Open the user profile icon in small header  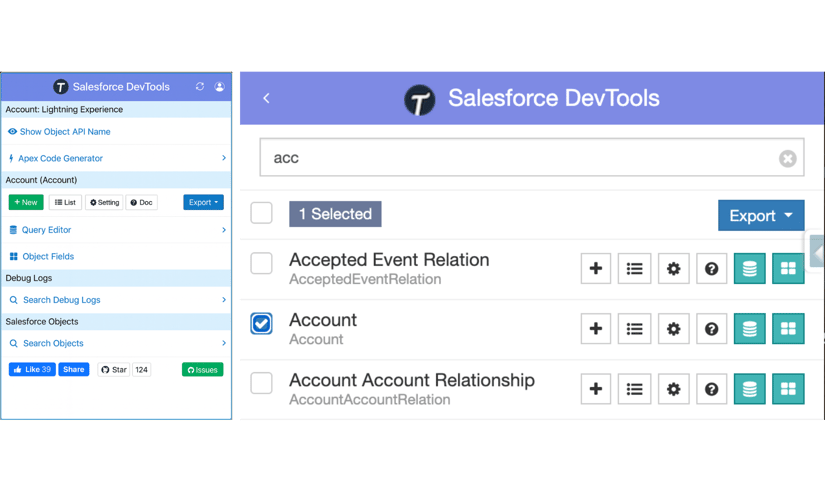point(219,86)
